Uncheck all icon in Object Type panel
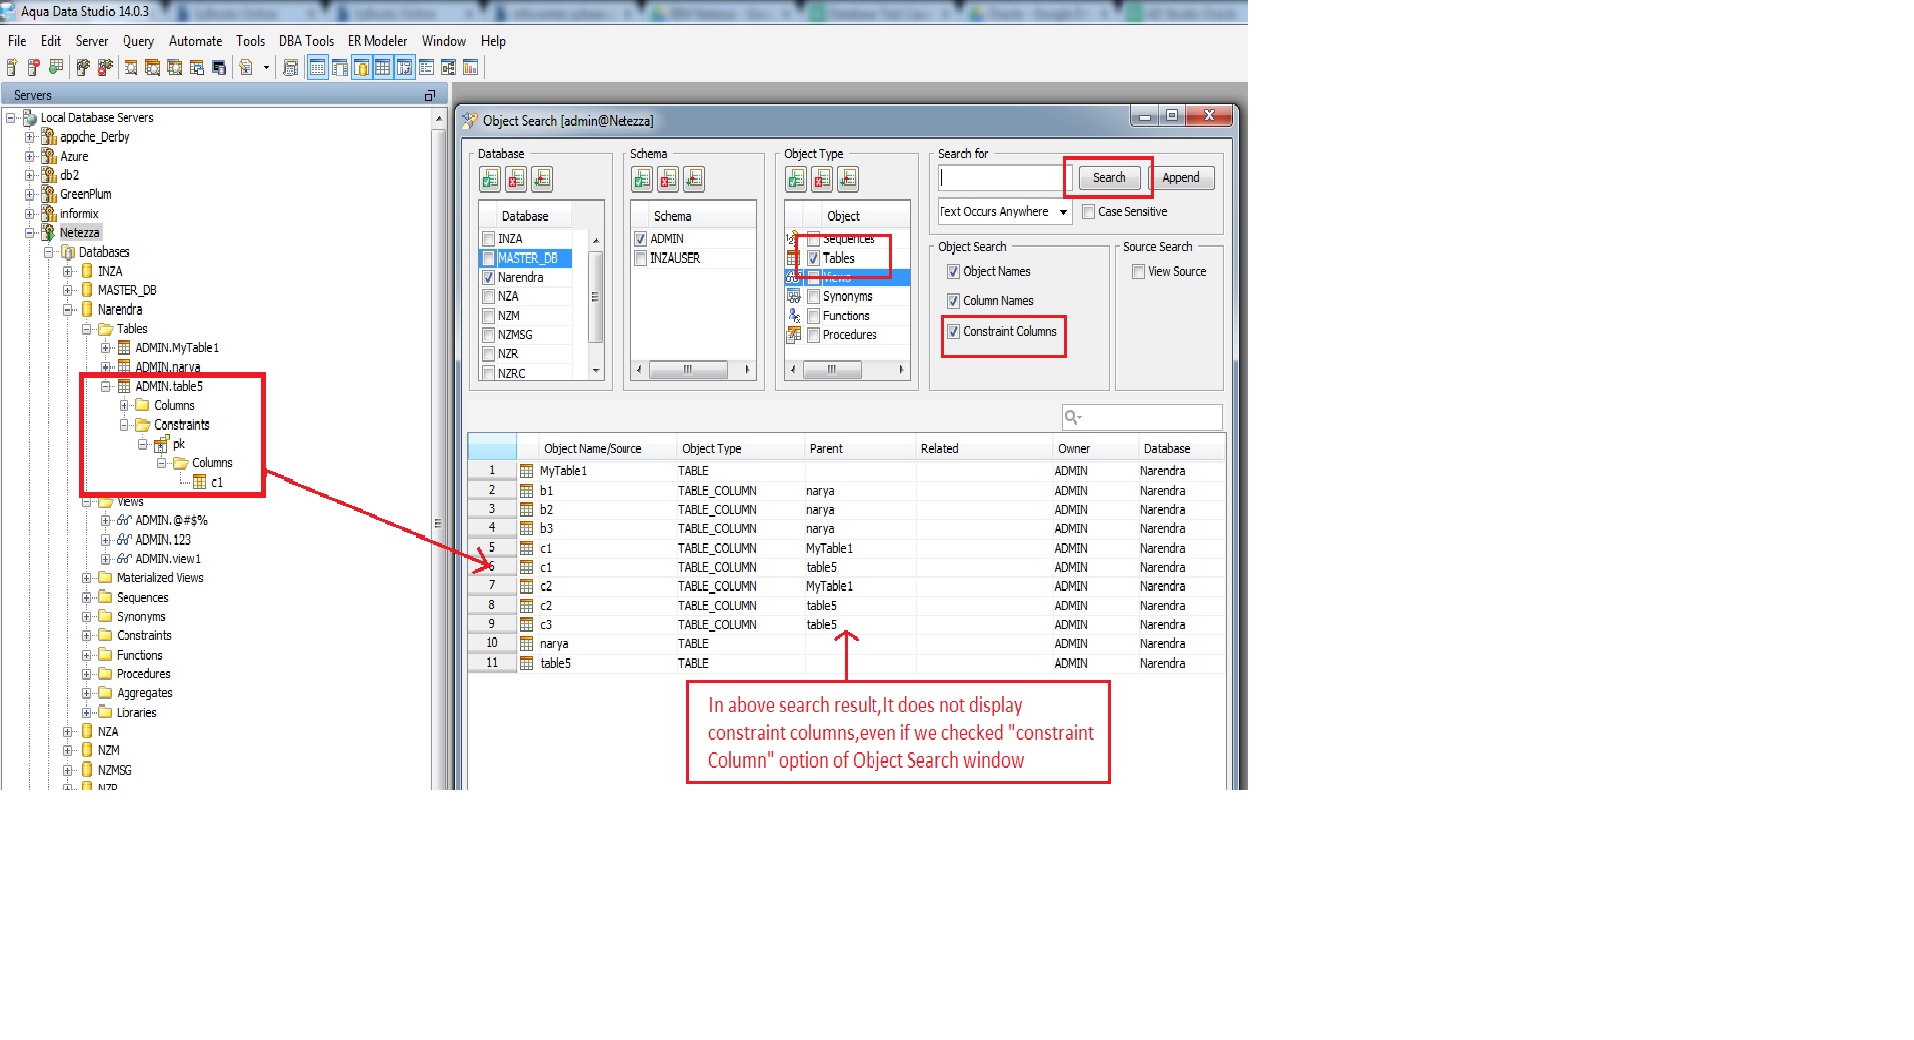 pyautogui.click(x=822, y=179)
